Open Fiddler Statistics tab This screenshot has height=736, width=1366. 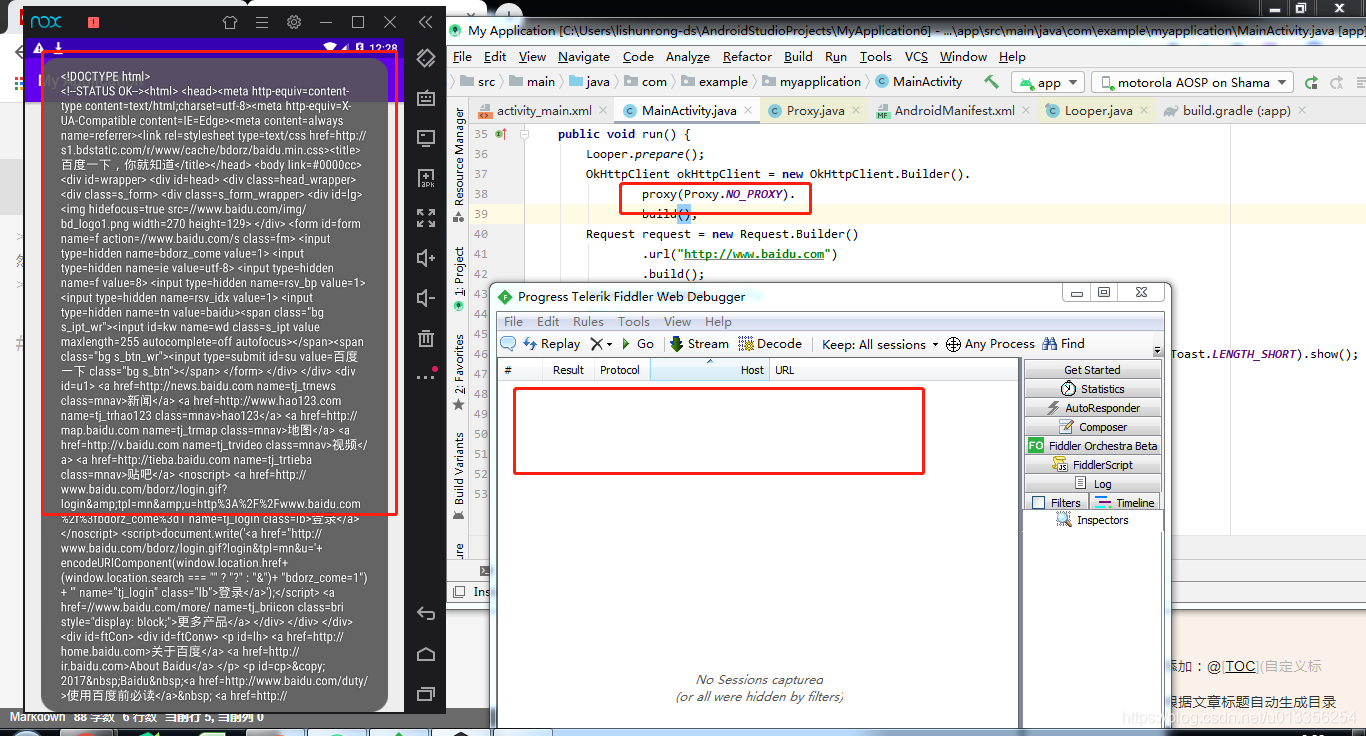click(x=1092, y=388)
